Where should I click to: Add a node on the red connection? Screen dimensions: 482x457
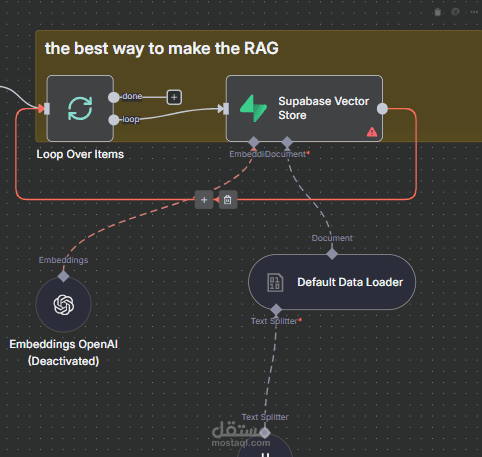(204, 200)
